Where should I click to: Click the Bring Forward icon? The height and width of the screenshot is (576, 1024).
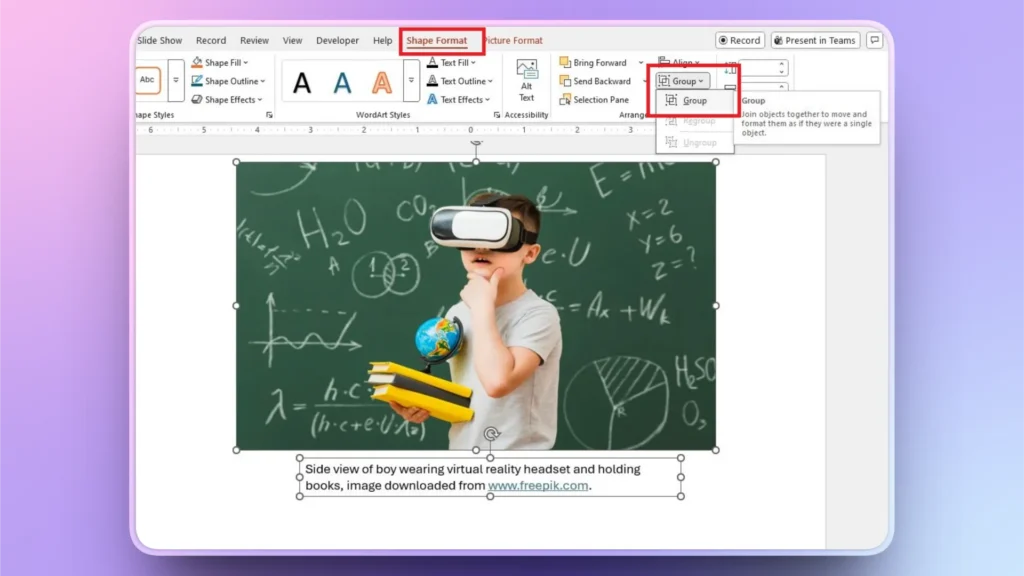567,62
